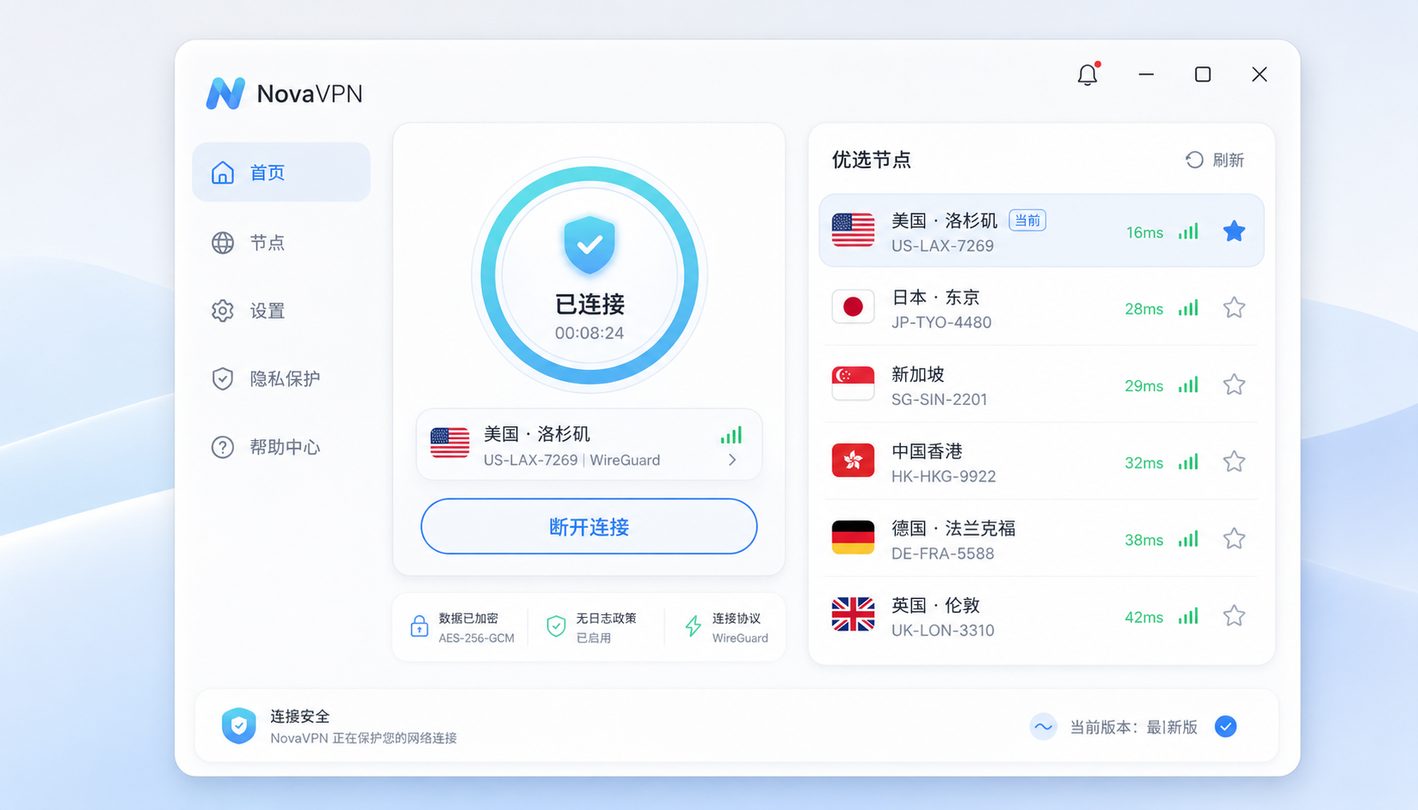Image resolution: width=1418 pixels, height=810 pixels.
Task: Favorite the 新加坡 node star
Action: pyautogui.click(x=1234, y=385)
